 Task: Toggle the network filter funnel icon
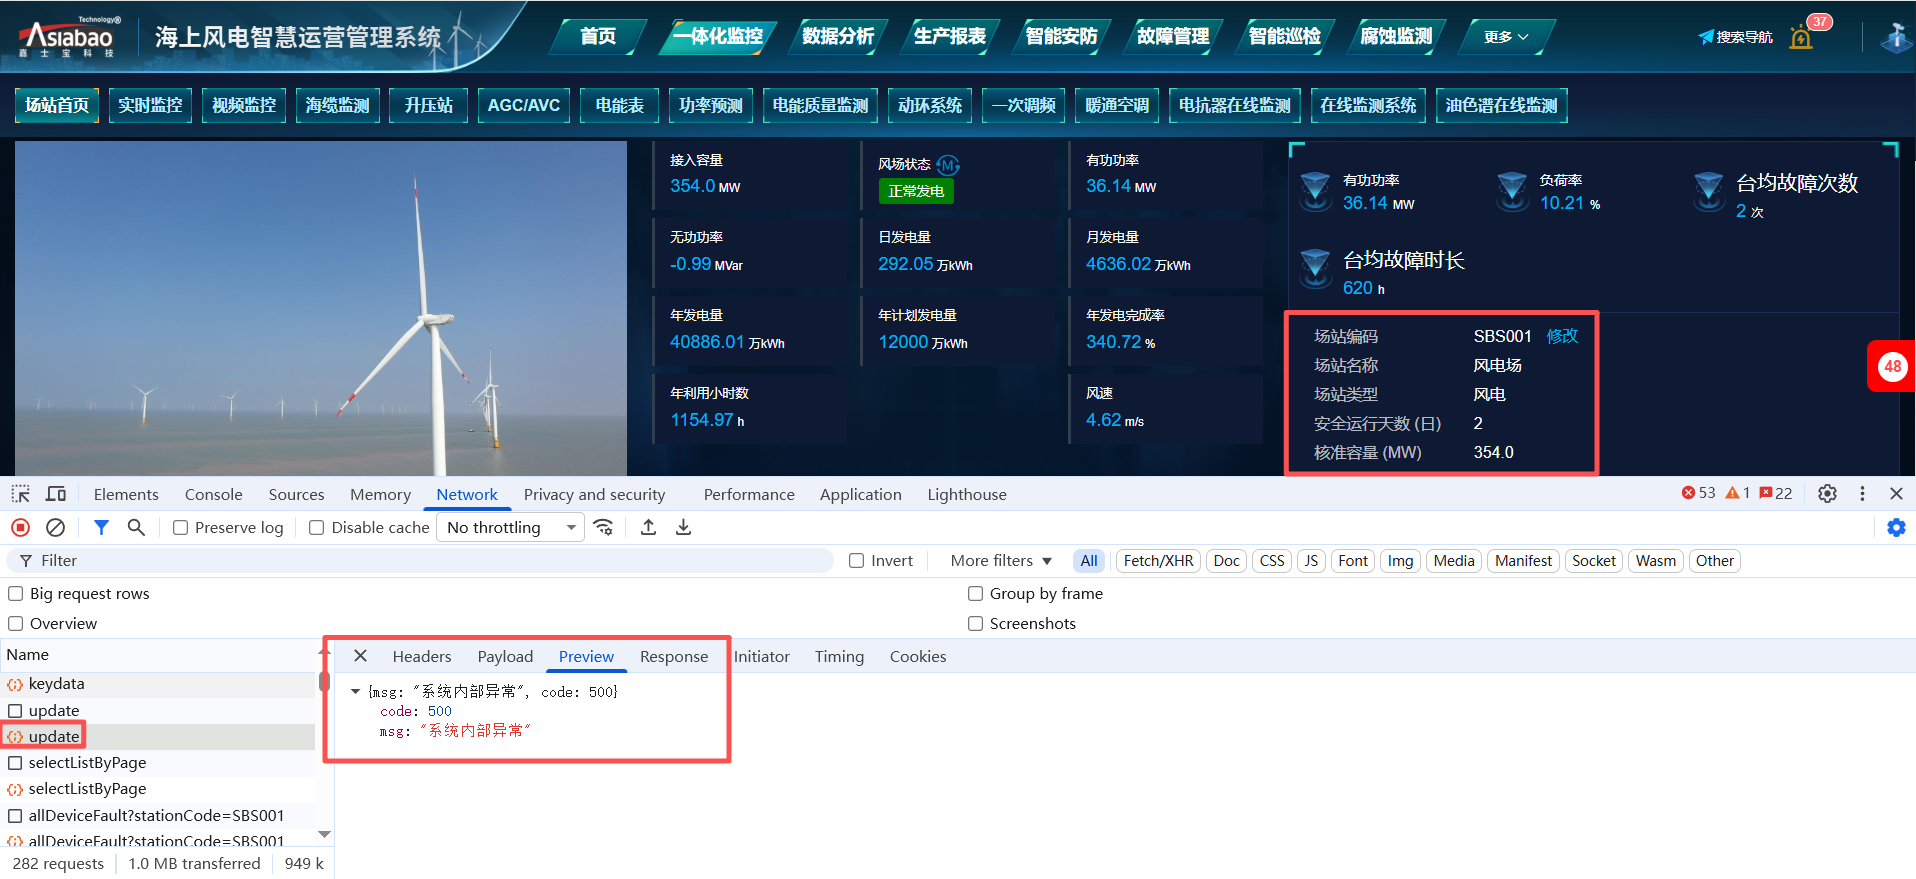pyautogui.click(x=101, y=527)
